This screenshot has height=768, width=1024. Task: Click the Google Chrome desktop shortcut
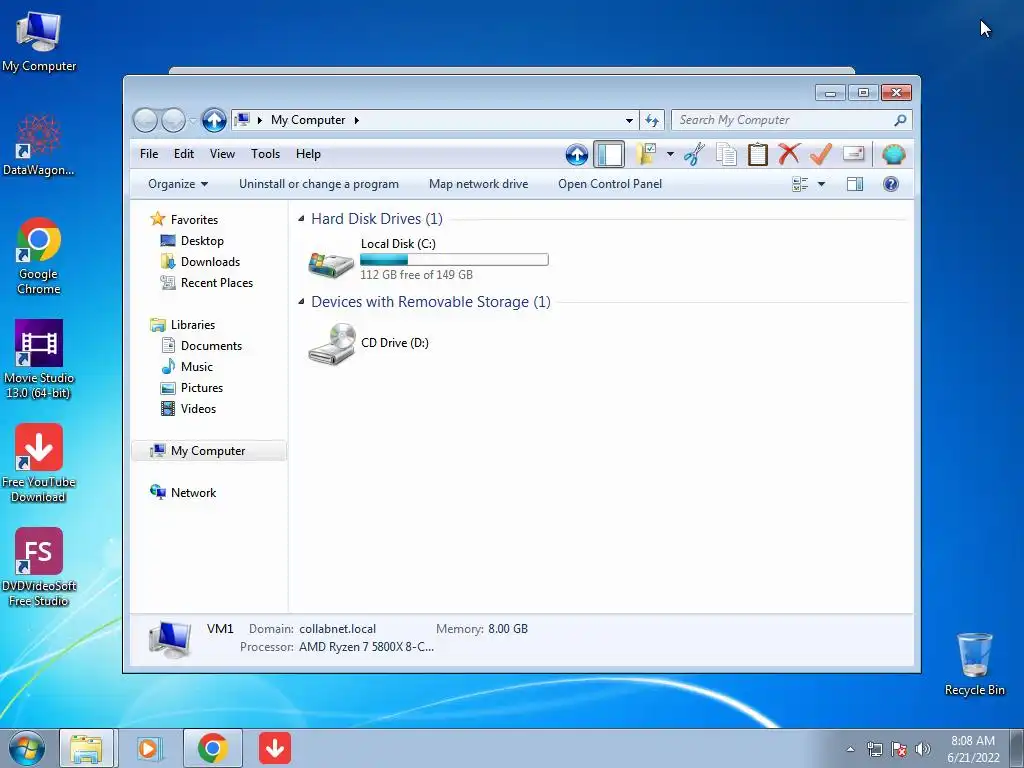39,256
